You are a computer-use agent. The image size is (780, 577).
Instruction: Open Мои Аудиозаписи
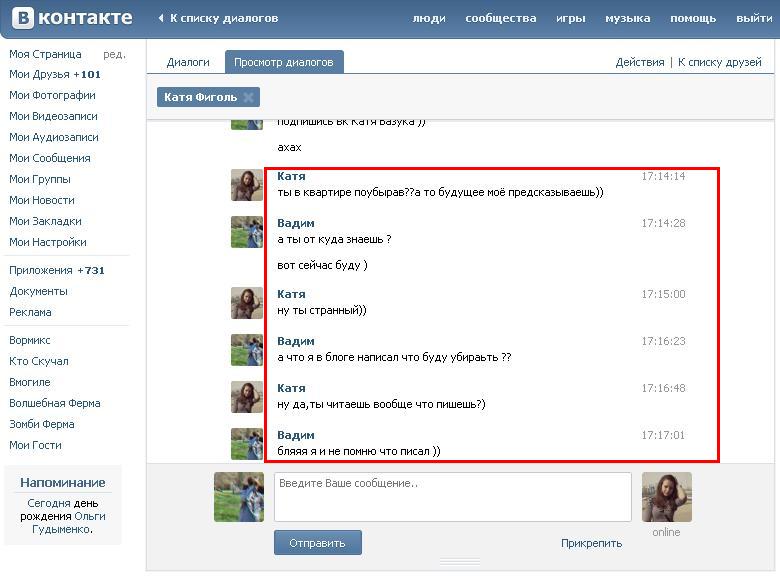(x=54, y=137)
